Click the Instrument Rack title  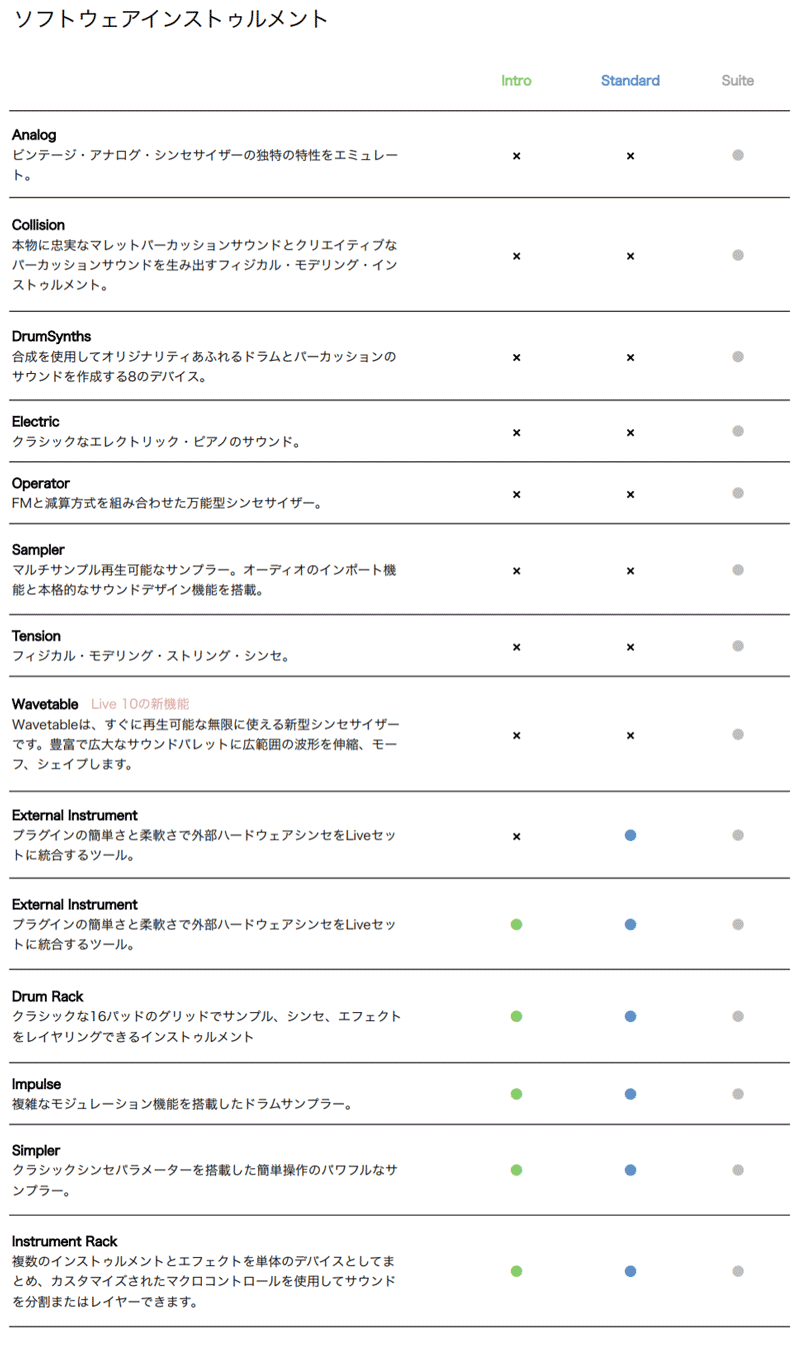click(65, 1241)
